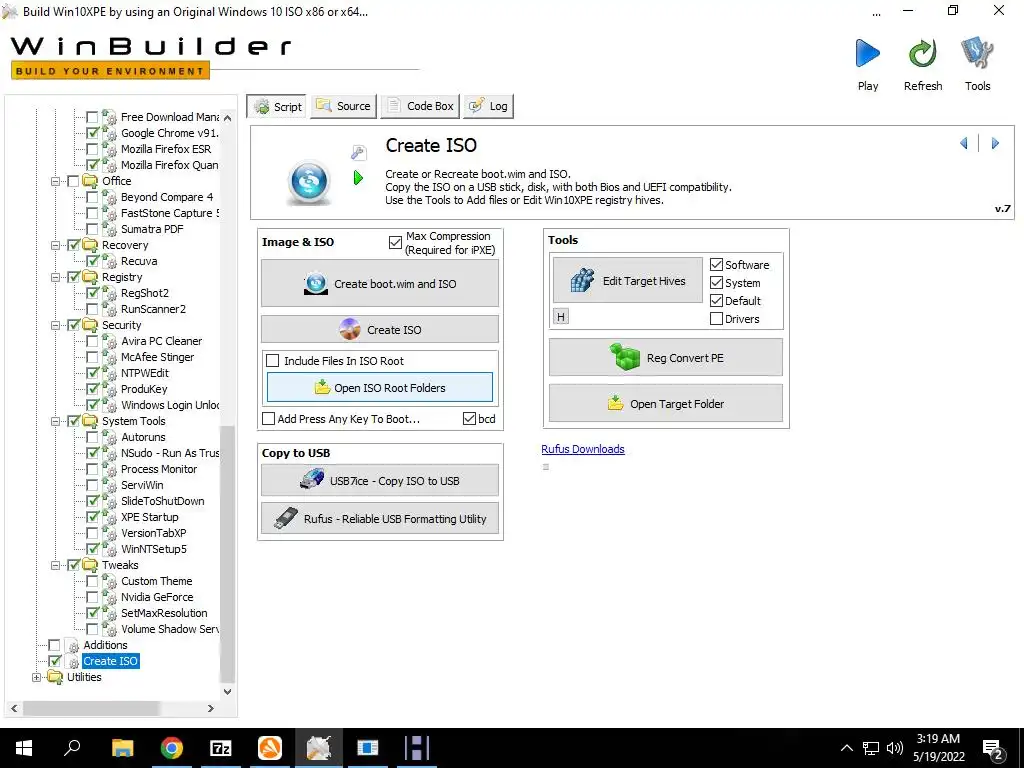Click the blue Play icon
1024x768 pixels.
click(x=867, y=54)
